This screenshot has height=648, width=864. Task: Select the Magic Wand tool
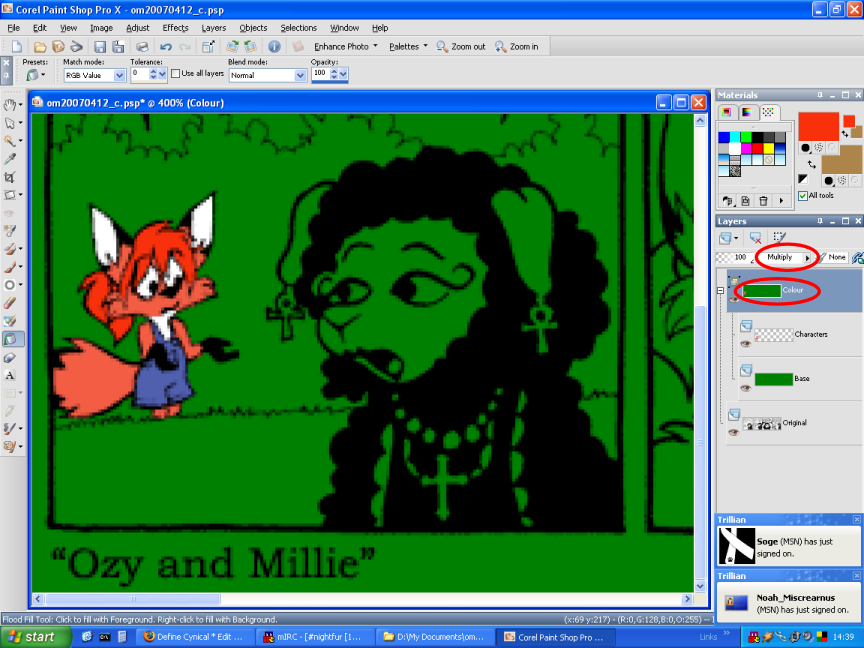[9, 141]
